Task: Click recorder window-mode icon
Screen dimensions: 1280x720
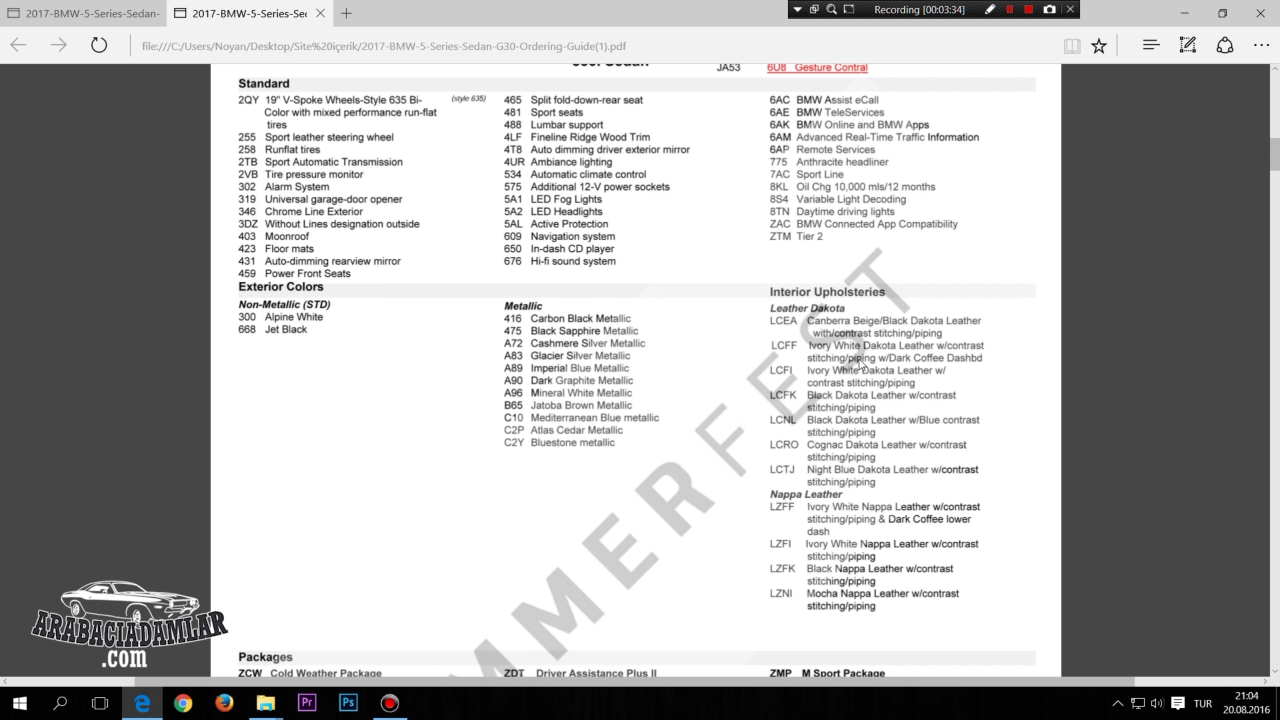Action: (814, 9)
